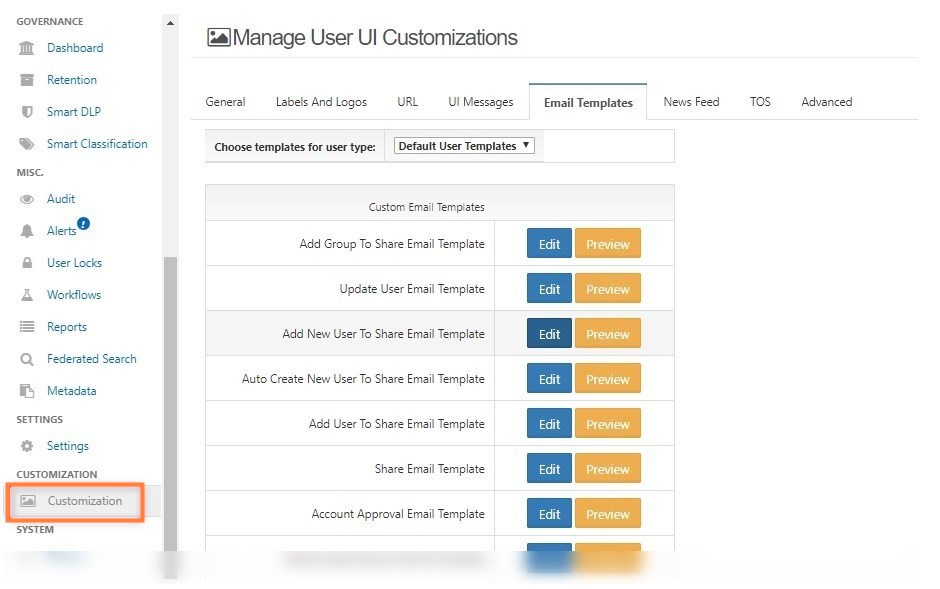The image size is (940, 589).
Task: Select the Audit eye icon
Action: [x=25, y=198]
